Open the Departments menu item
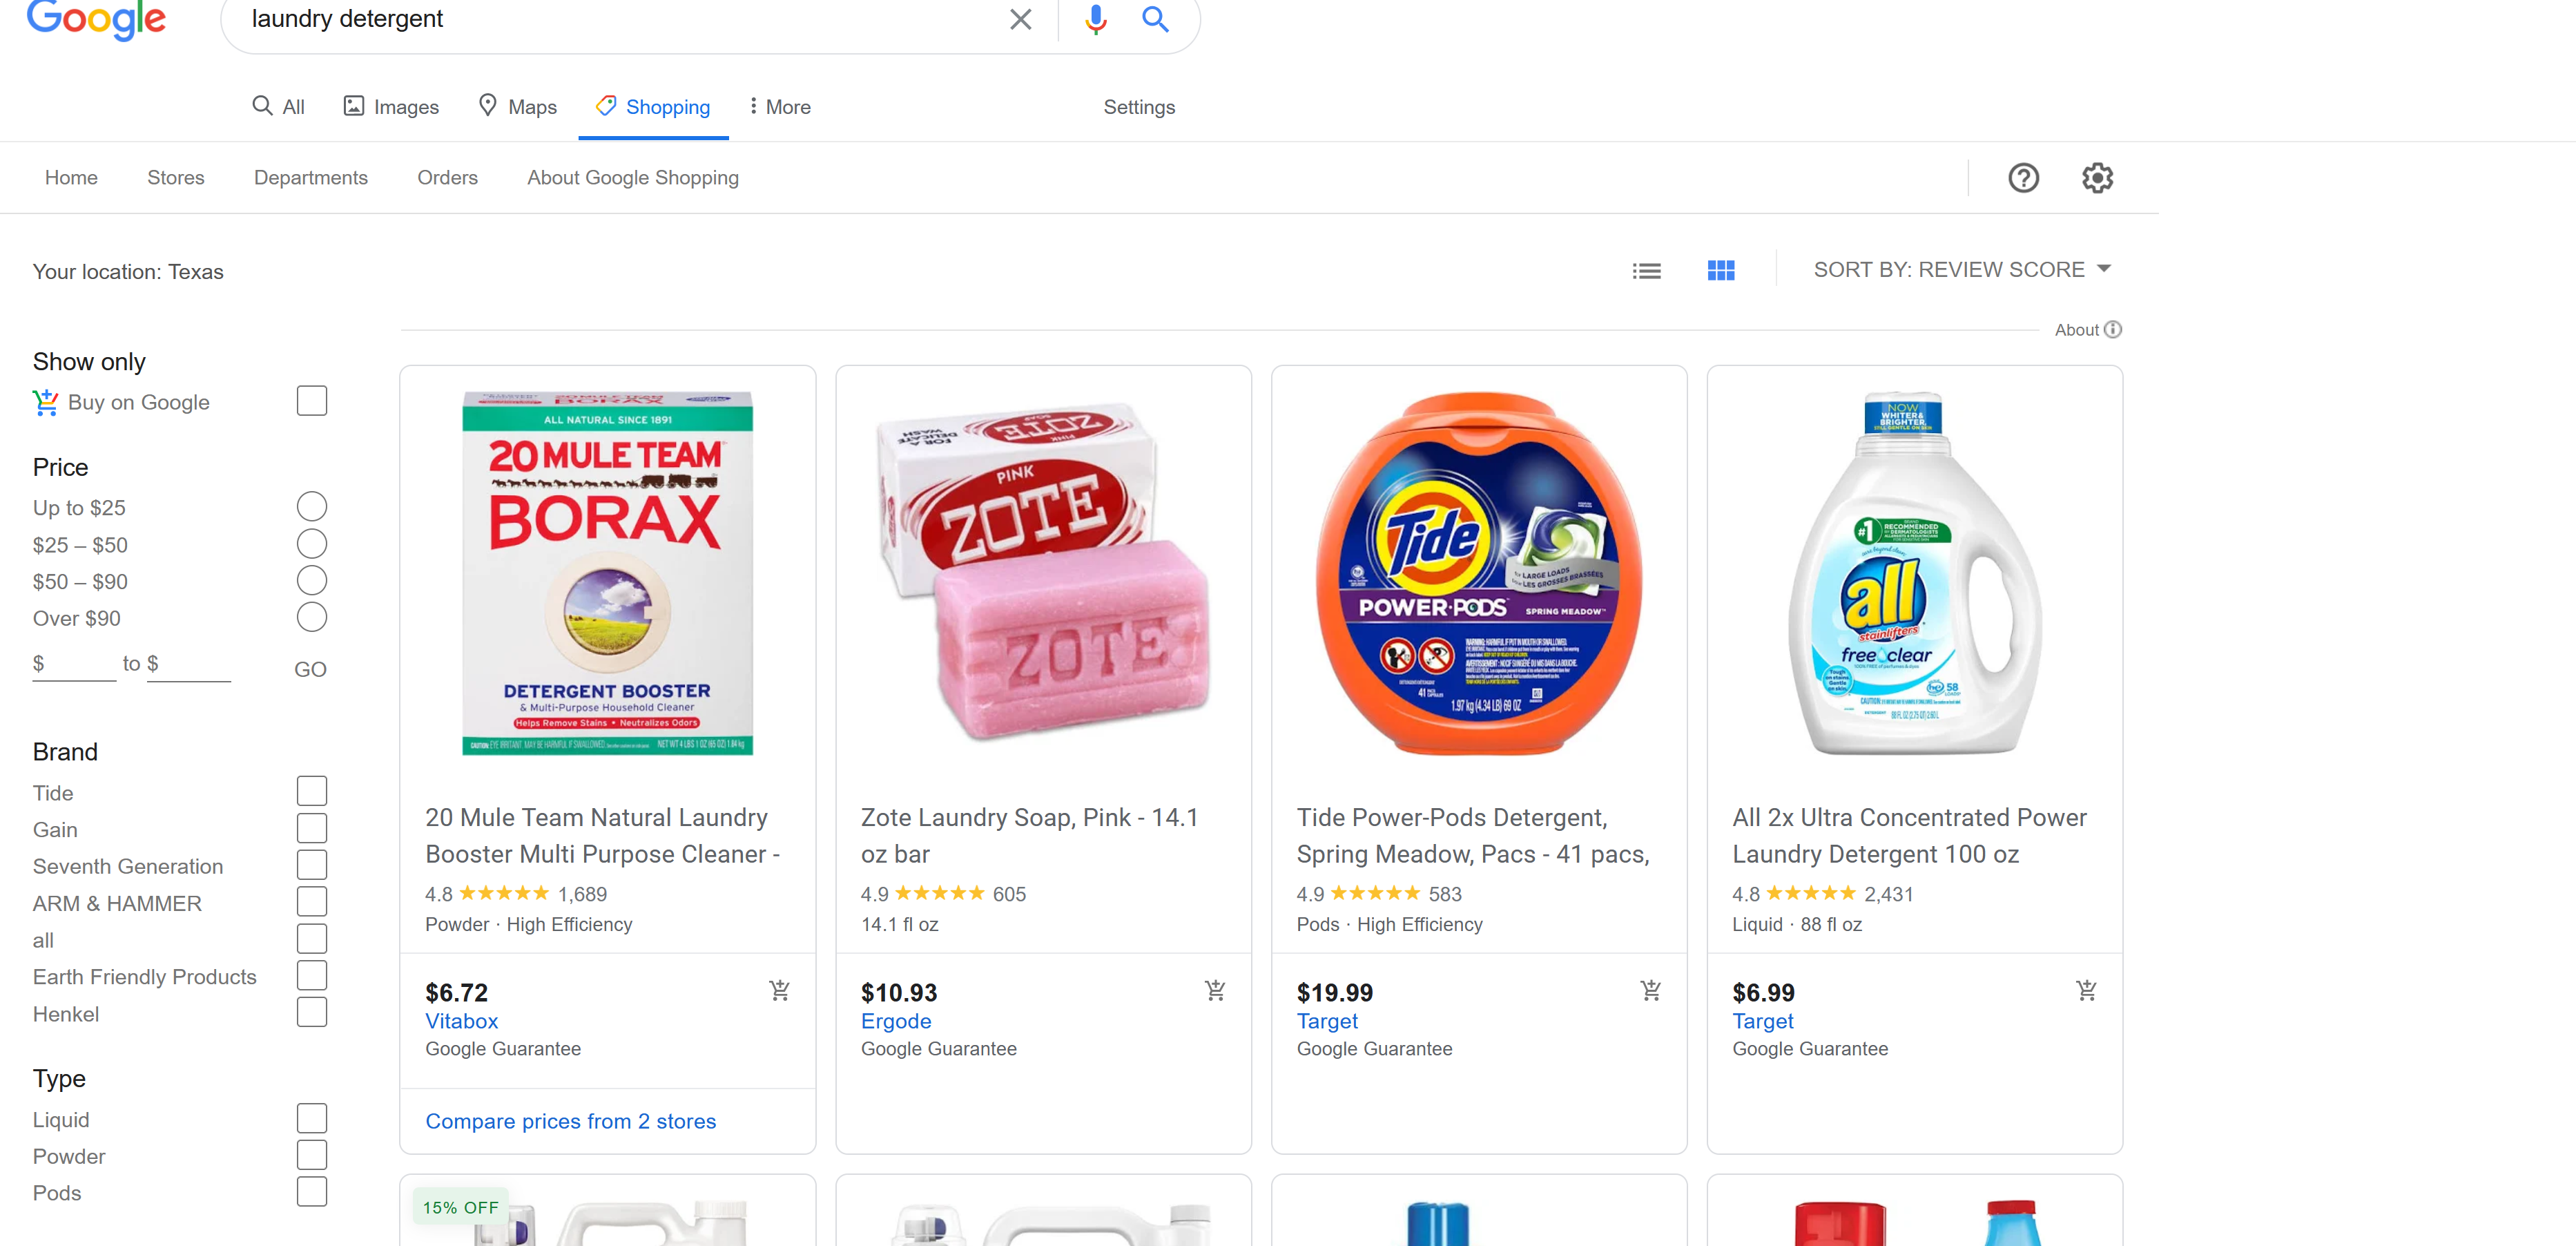 point(310,178)
